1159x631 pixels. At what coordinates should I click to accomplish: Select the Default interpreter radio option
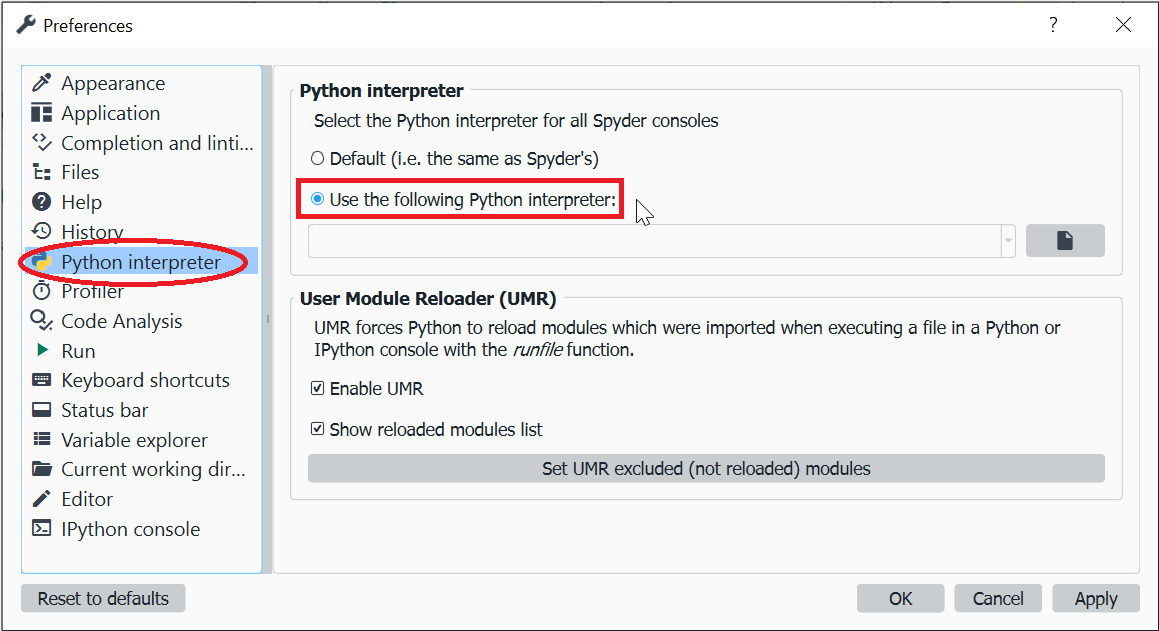pos(317,158)
